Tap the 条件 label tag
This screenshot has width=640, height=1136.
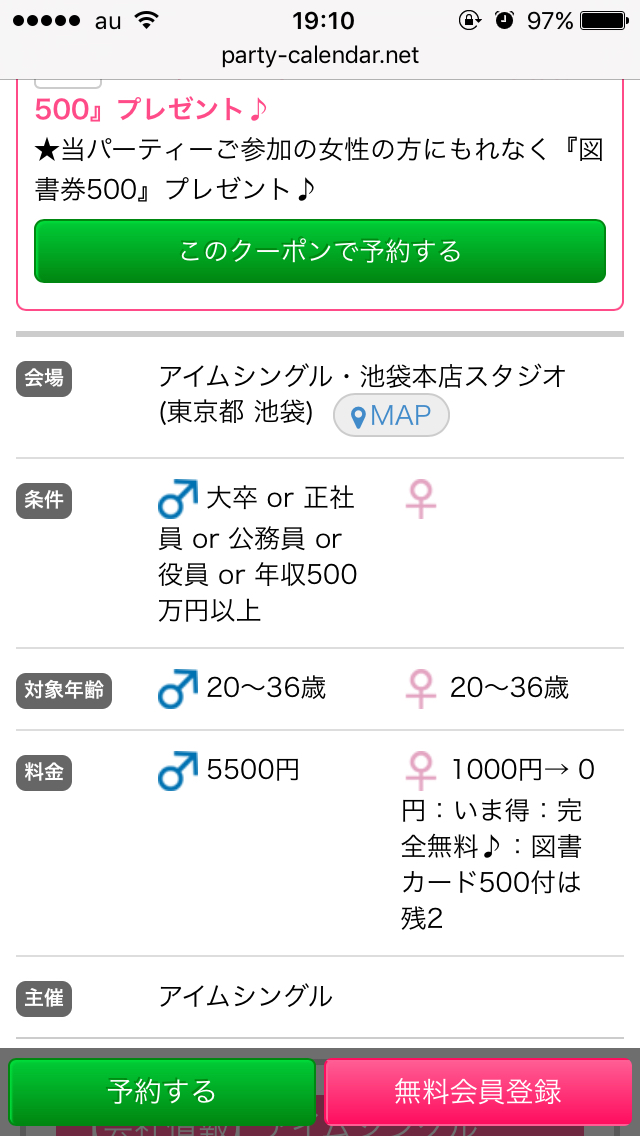click(x=44, y=500)
